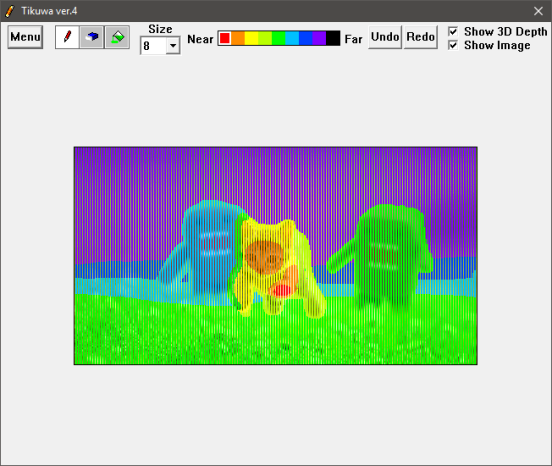Undo the last stroke

[x=385, y=37]
